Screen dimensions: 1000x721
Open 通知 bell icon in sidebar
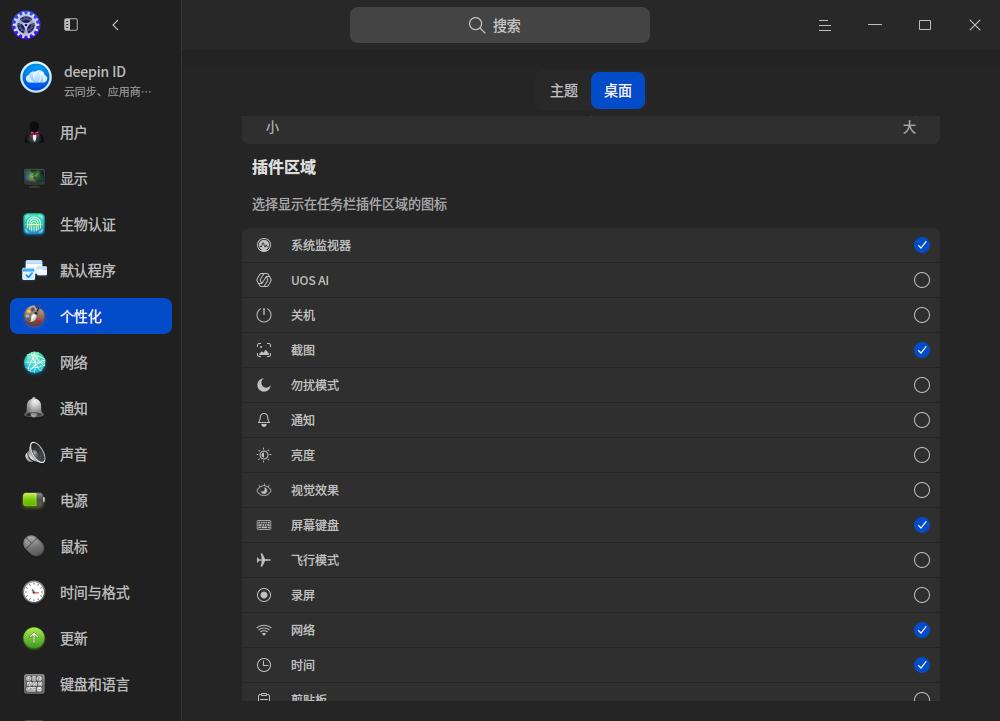click(x=34, y=408)
